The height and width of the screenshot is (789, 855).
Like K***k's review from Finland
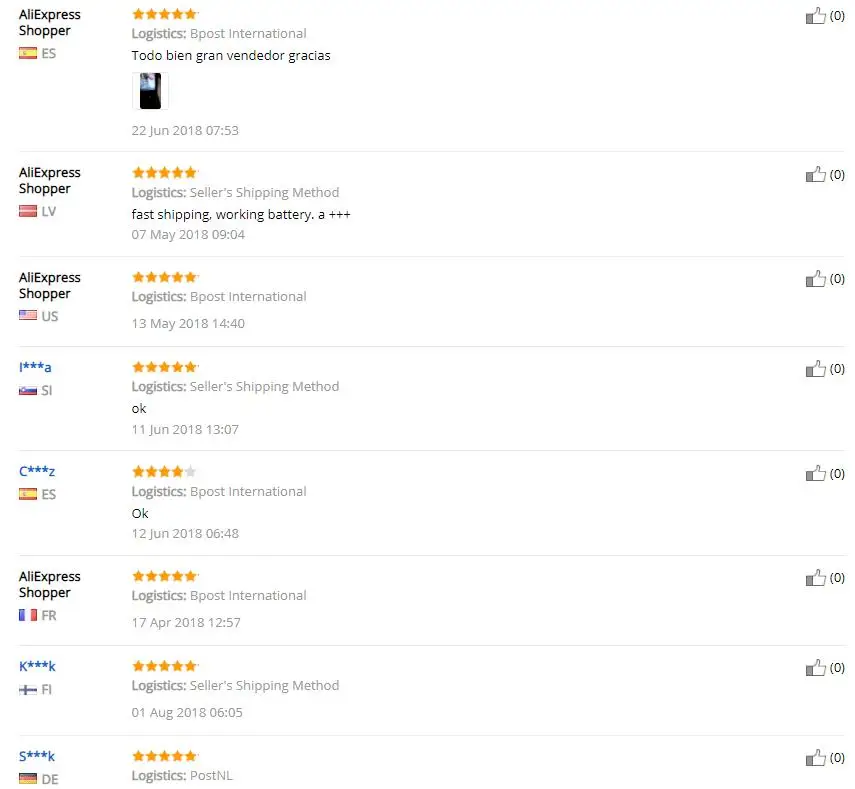(x=816, y=667)
